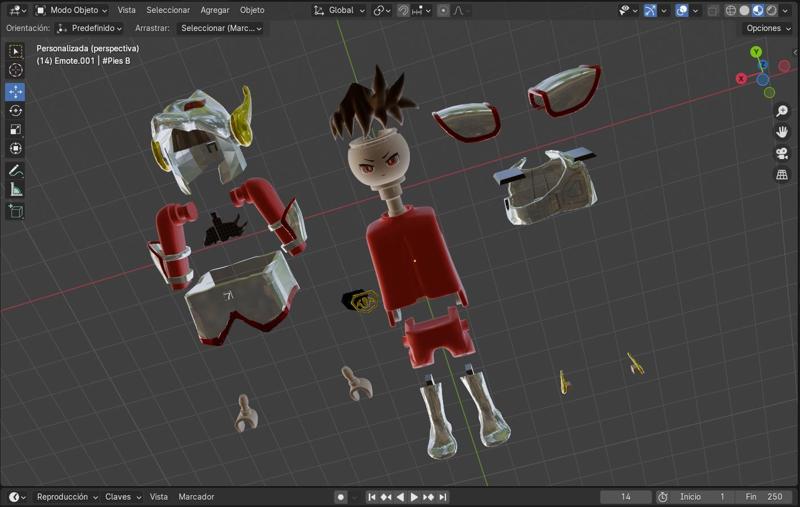The height and width of the screenshot is (507, 800).
Task: Activate the Scale tool
Action: point(15,130)
